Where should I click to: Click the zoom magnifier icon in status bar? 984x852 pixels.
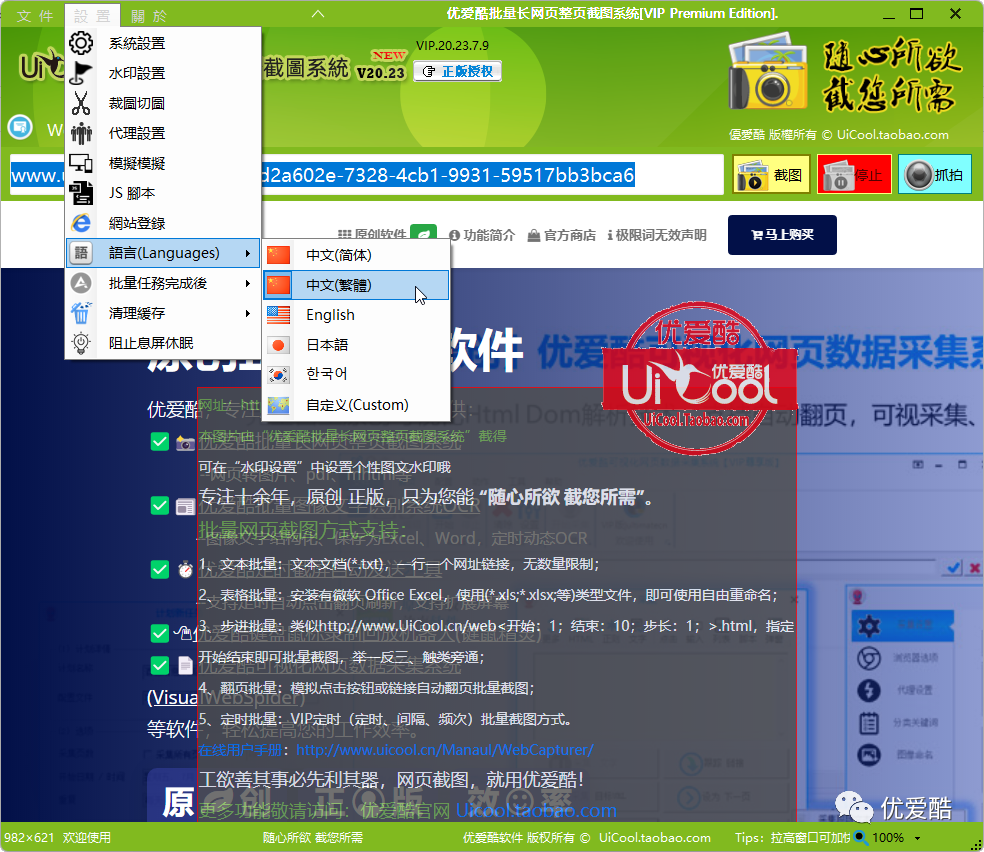coord(861,838)
